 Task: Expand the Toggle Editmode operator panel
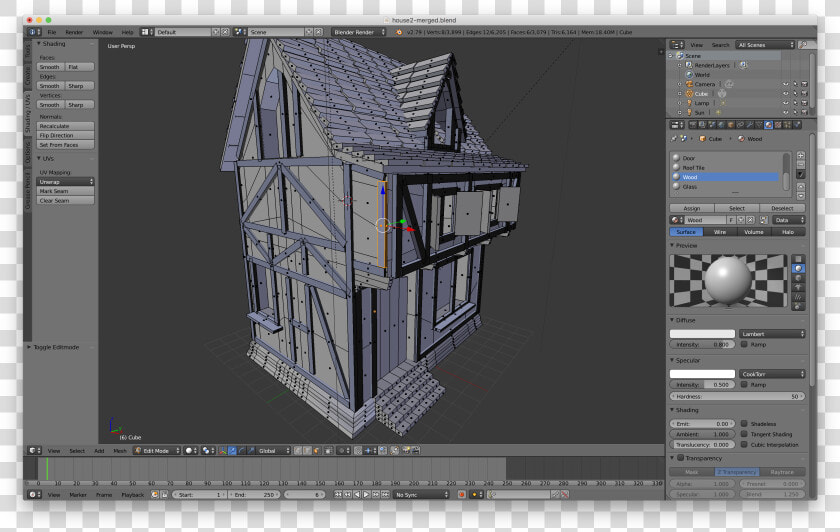[x=29, y=347]
